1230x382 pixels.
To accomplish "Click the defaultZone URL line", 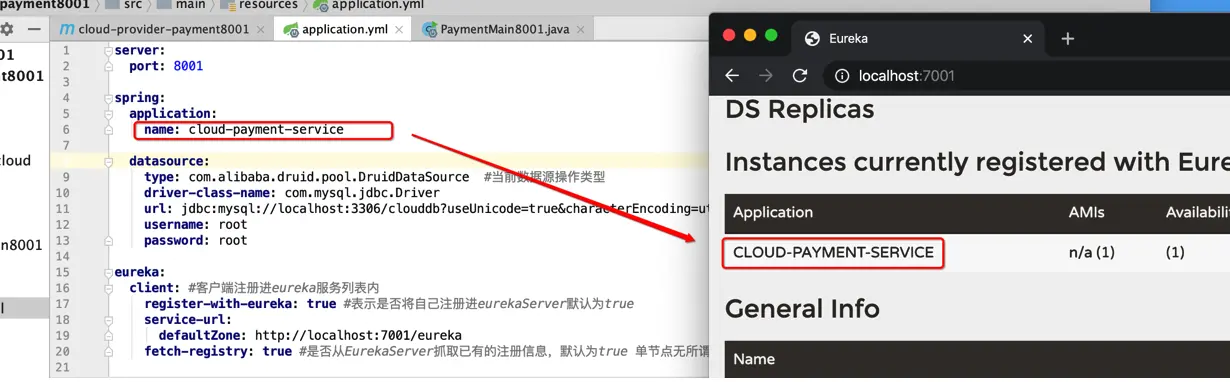I will tap(310, 336).
